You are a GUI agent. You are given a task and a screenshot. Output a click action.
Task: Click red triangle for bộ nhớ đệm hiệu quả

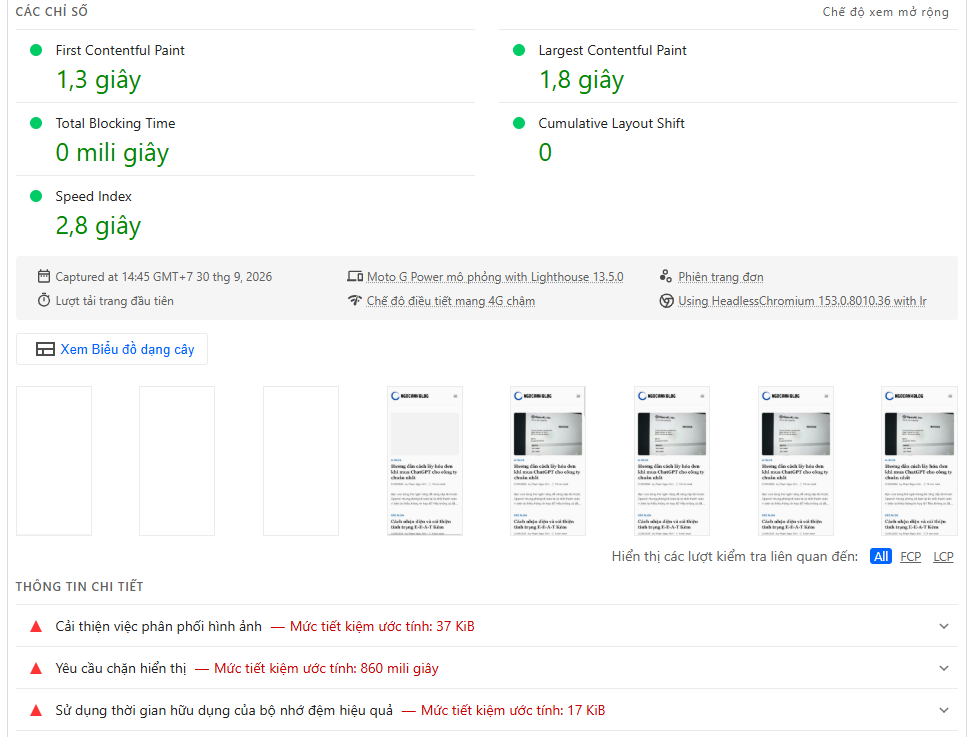tap(36, 710)
